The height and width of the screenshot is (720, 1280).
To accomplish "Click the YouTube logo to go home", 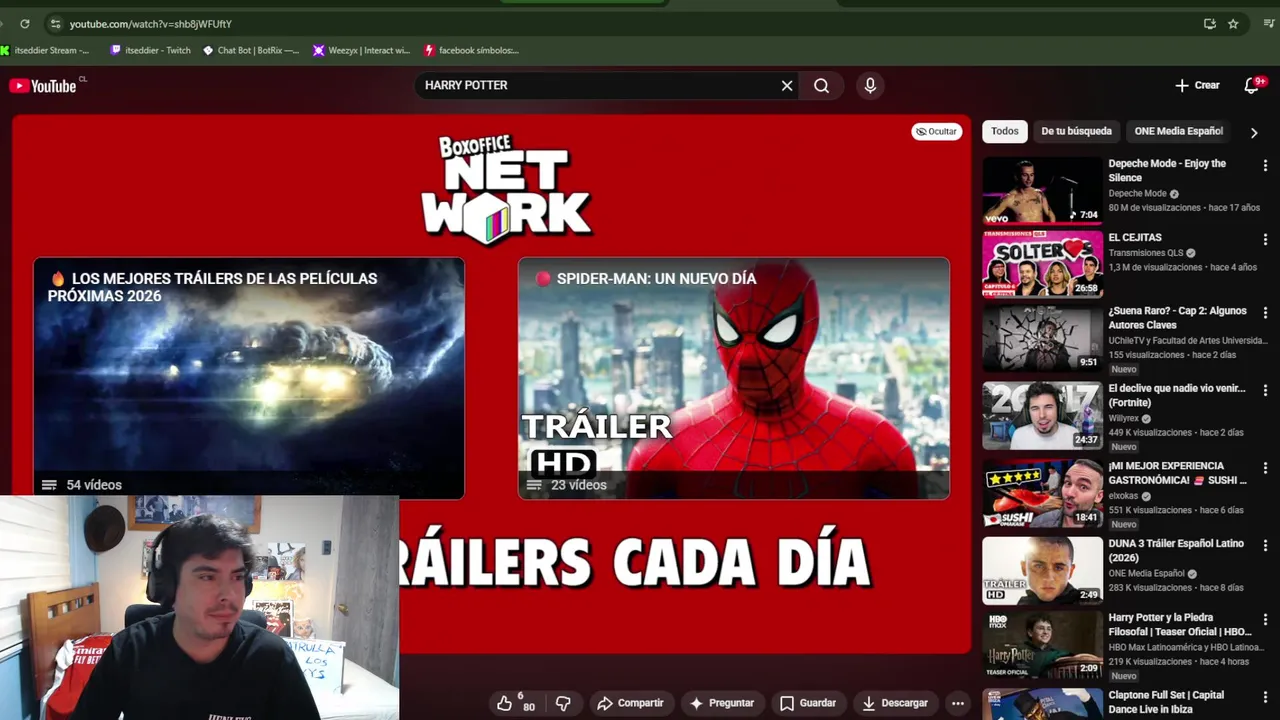I will click(42, 86).
